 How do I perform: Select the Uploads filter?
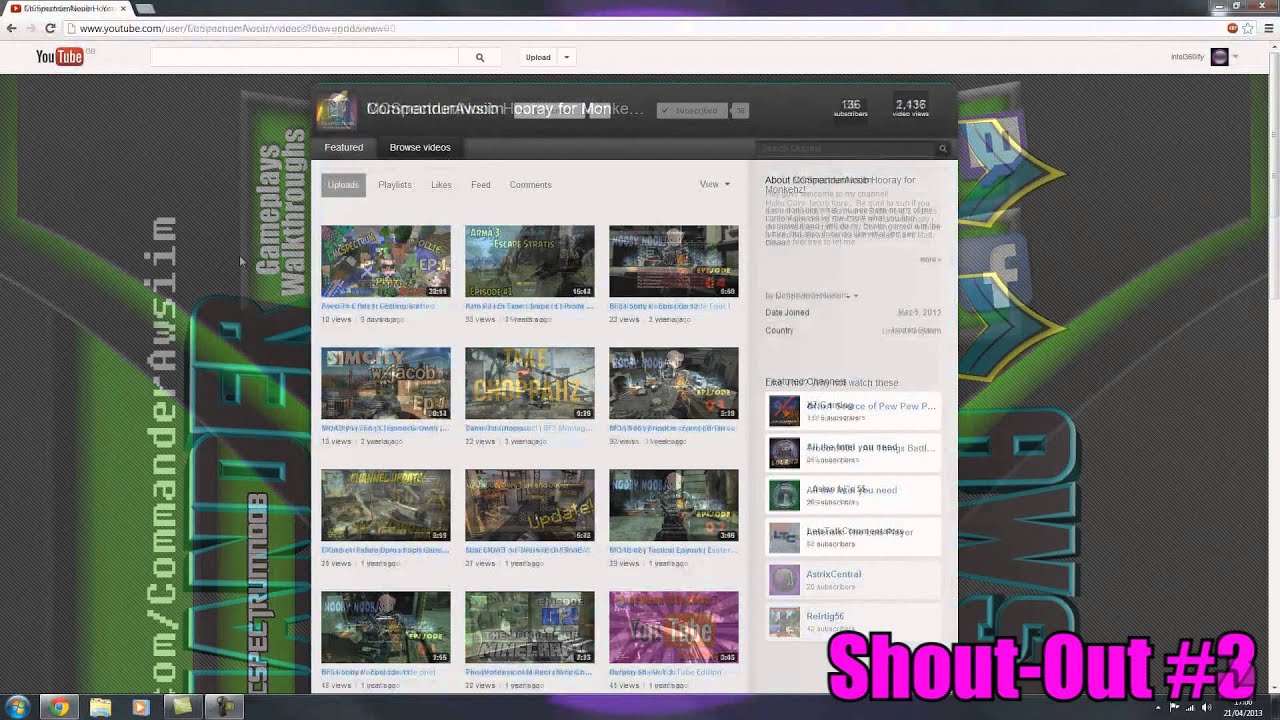pyautogui.click(x=343, y=184)
